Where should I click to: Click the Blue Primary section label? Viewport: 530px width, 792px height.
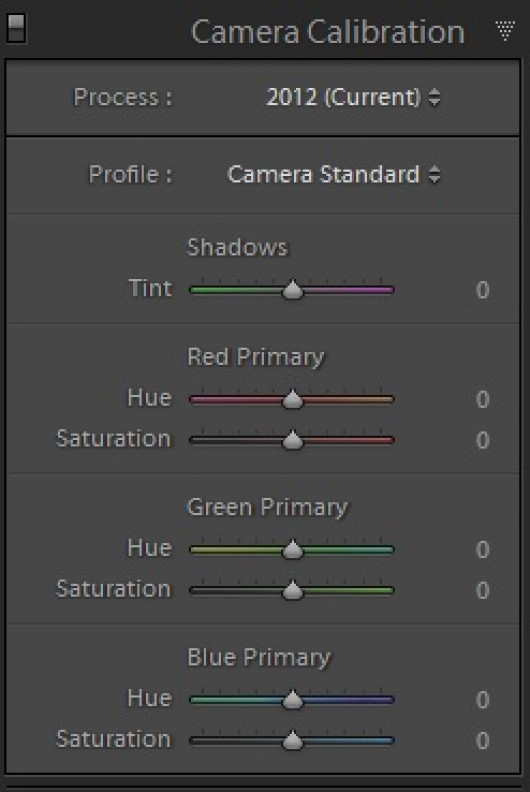[259, 658]
